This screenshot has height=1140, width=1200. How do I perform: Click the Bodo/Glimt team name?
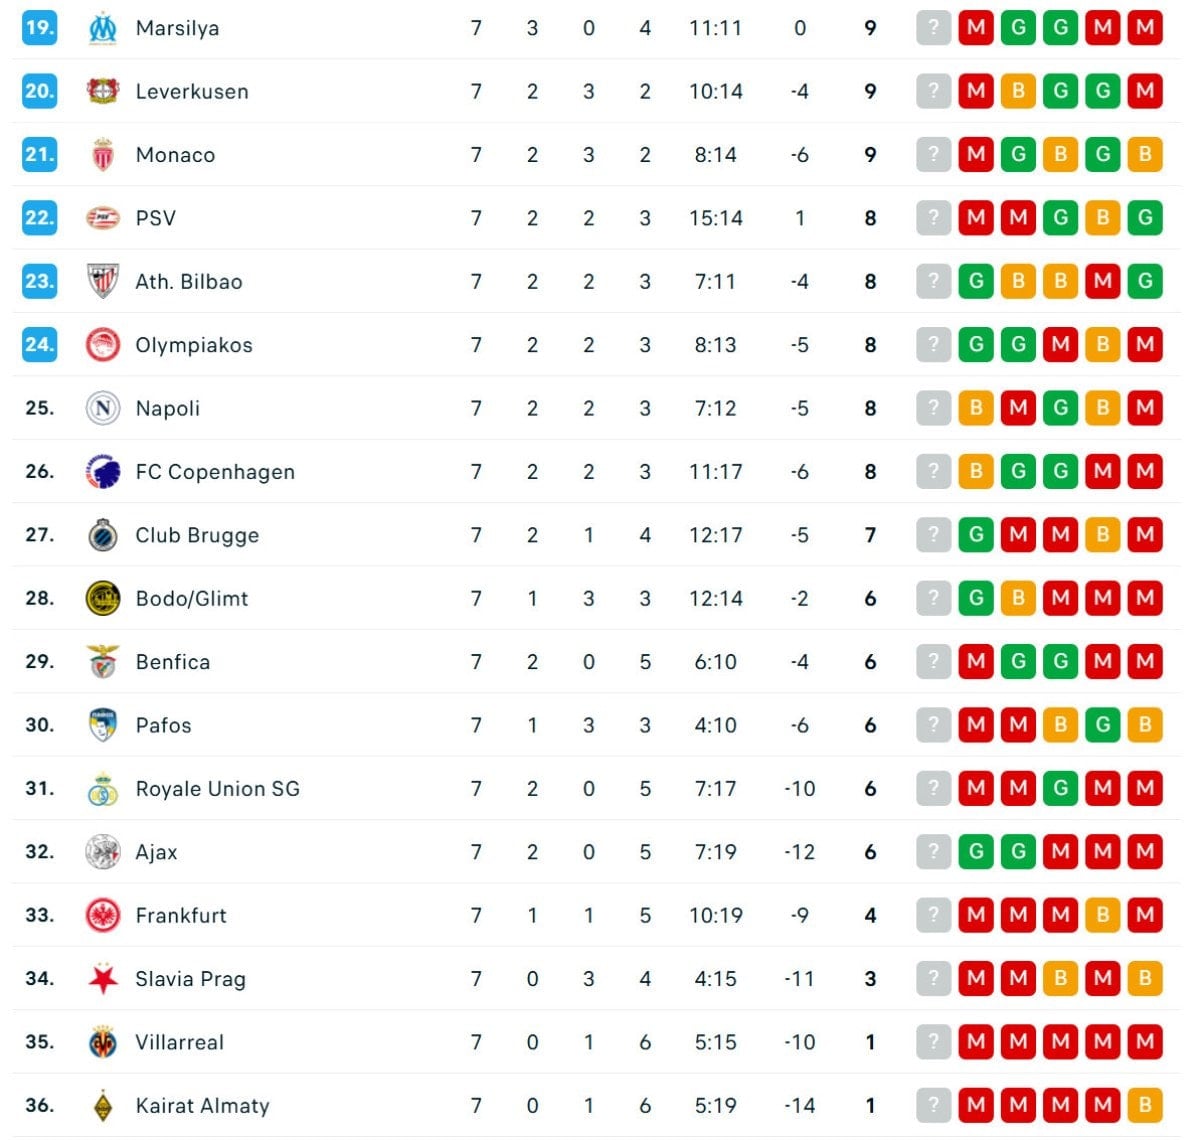tap(192, 598)
